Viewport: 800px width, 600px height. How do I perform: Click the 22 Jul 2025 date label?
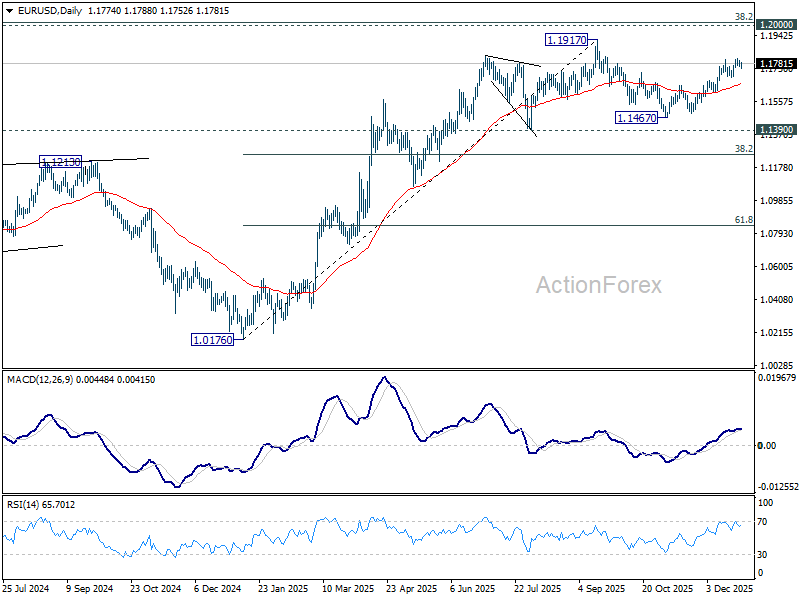(538, 588)
